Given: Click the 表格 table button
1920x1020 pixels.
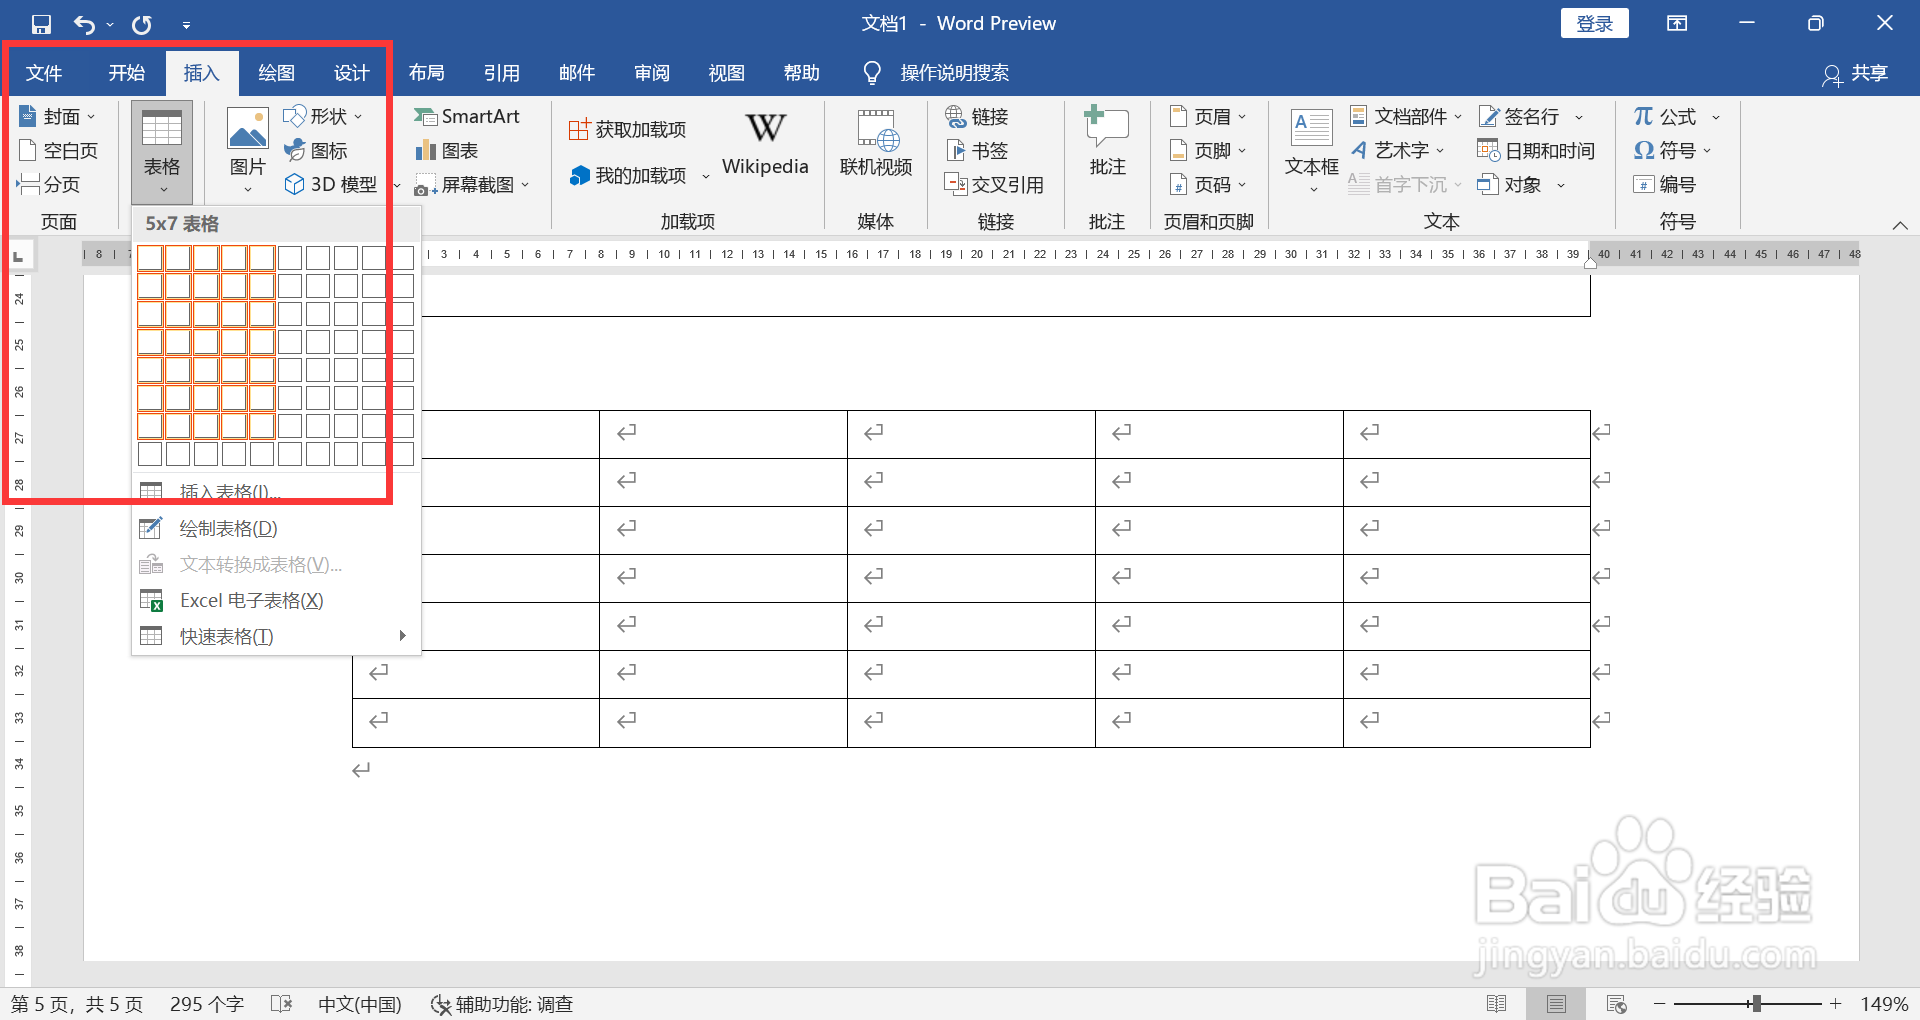Looking at the screenshot, I should [x=162, y=152].
